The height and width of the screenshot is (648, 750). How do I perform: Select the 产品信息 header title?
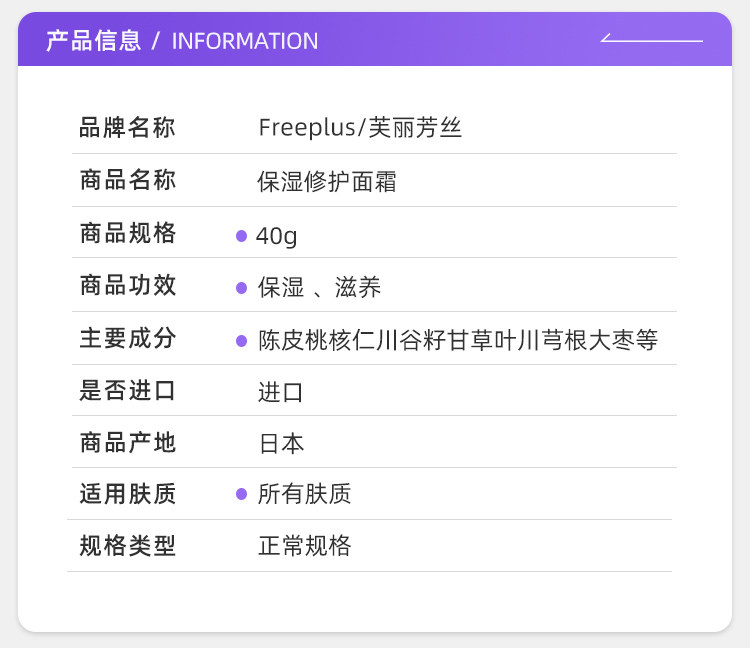point(93,41)
